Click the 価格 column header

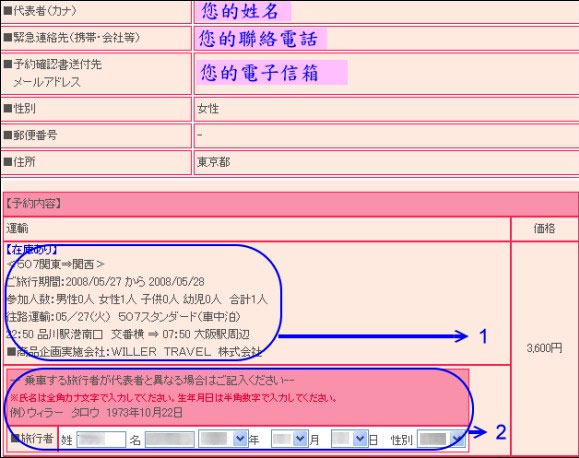(544, 229)
